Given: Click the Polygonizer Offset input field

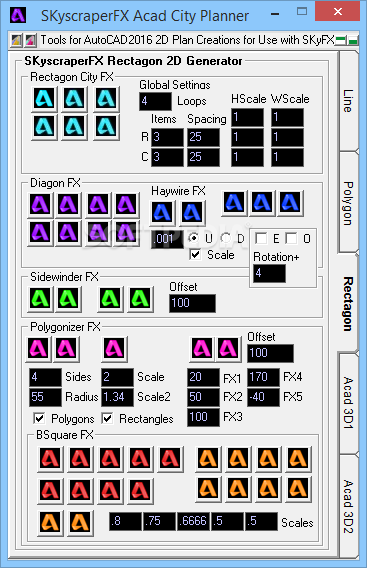Looking at the screenshot, I should [x=271, y=353].
